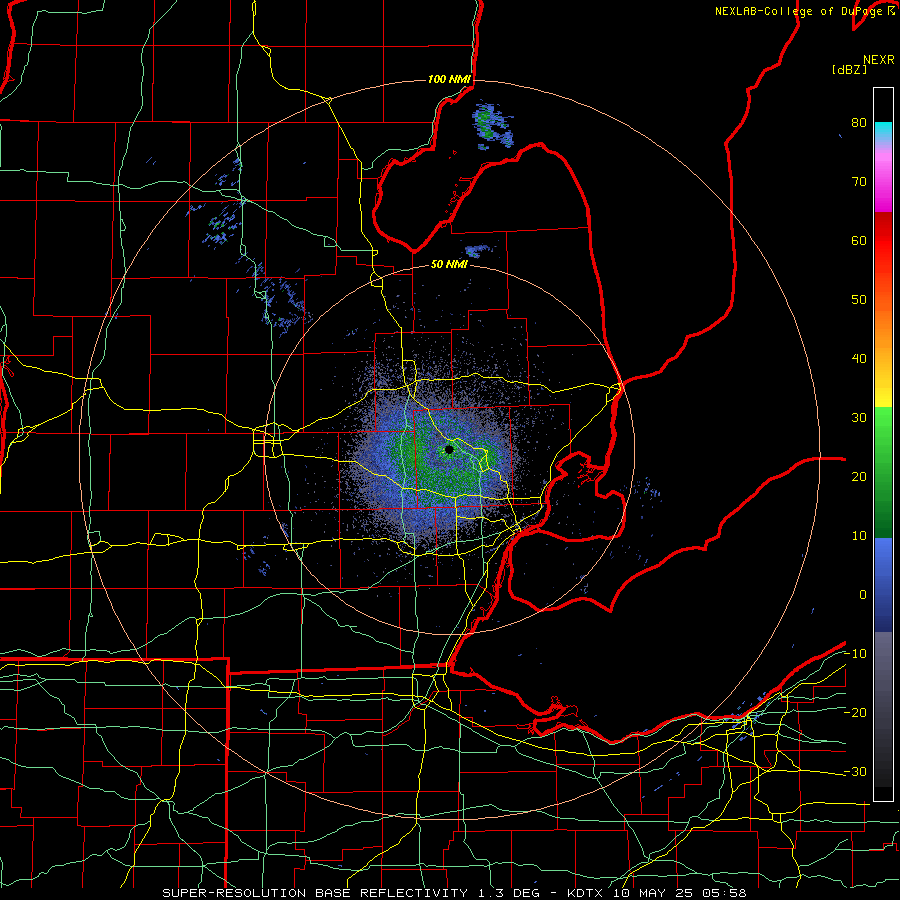Click the -10 dBZ scale label
Viewport: 900px width, 900px height.
tap(855, 654)
